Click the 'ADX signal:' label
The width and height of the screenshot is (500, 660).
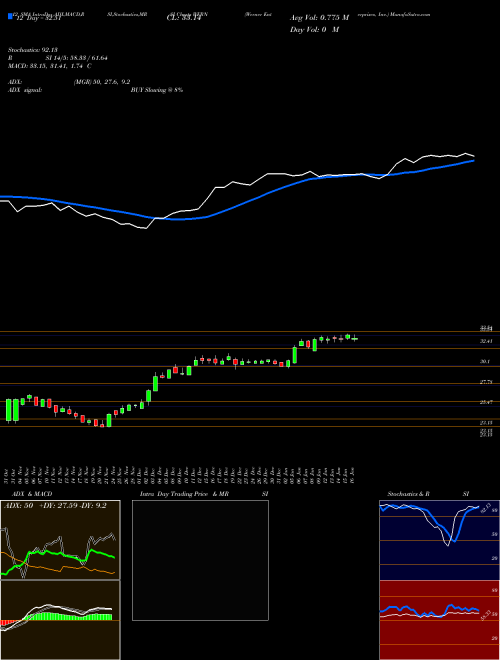point(25,90)
